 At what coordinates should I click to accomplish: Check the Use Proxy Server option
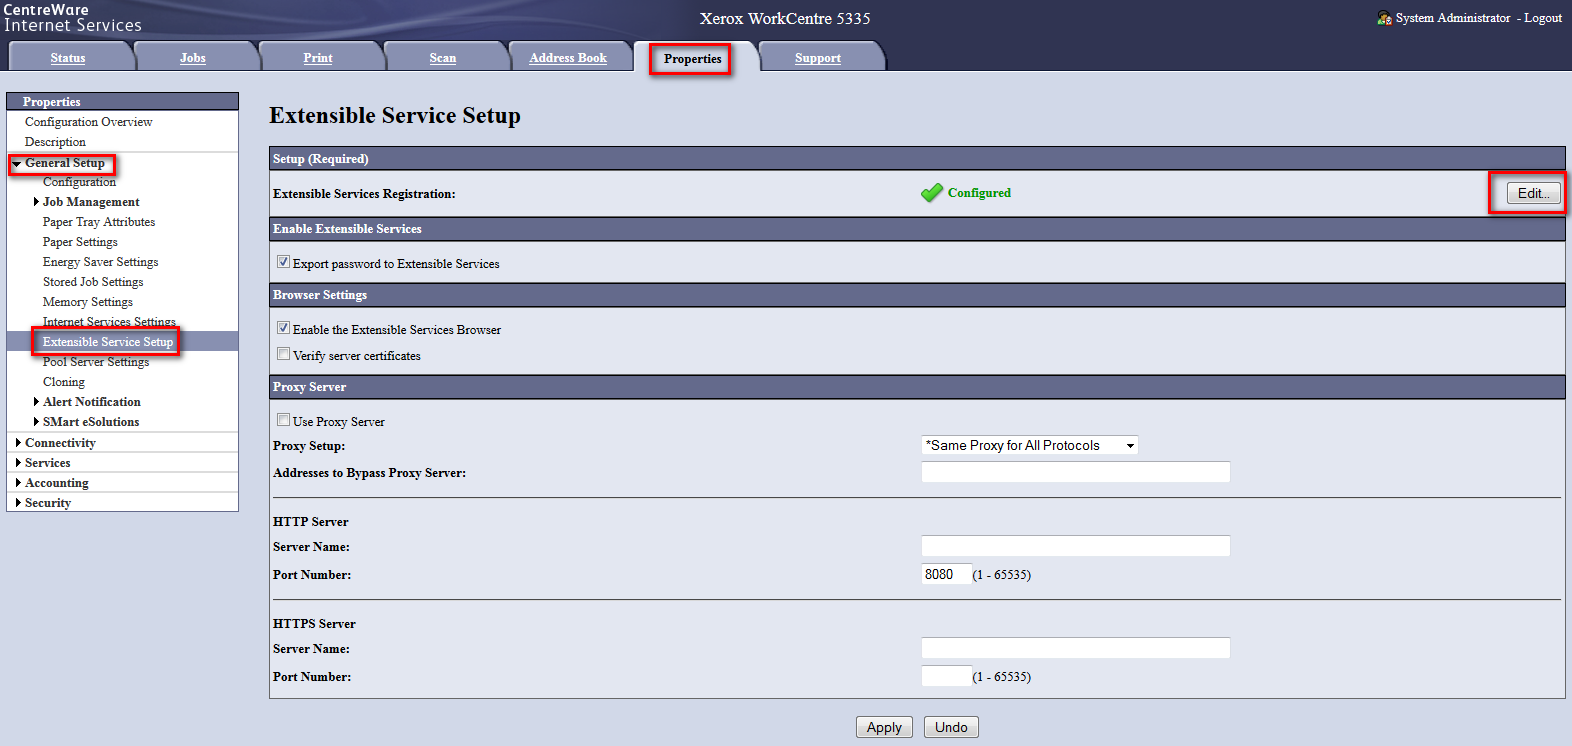coord(284,420)
